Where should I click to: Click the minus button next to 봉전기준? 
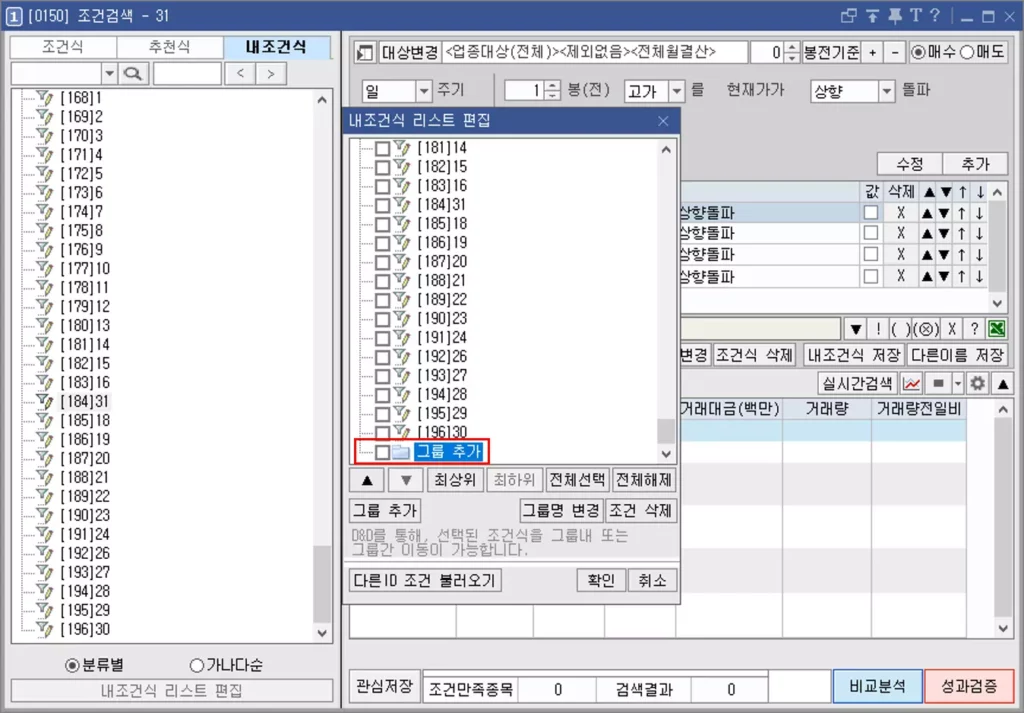pyautogui.click(x=895, y=53)
